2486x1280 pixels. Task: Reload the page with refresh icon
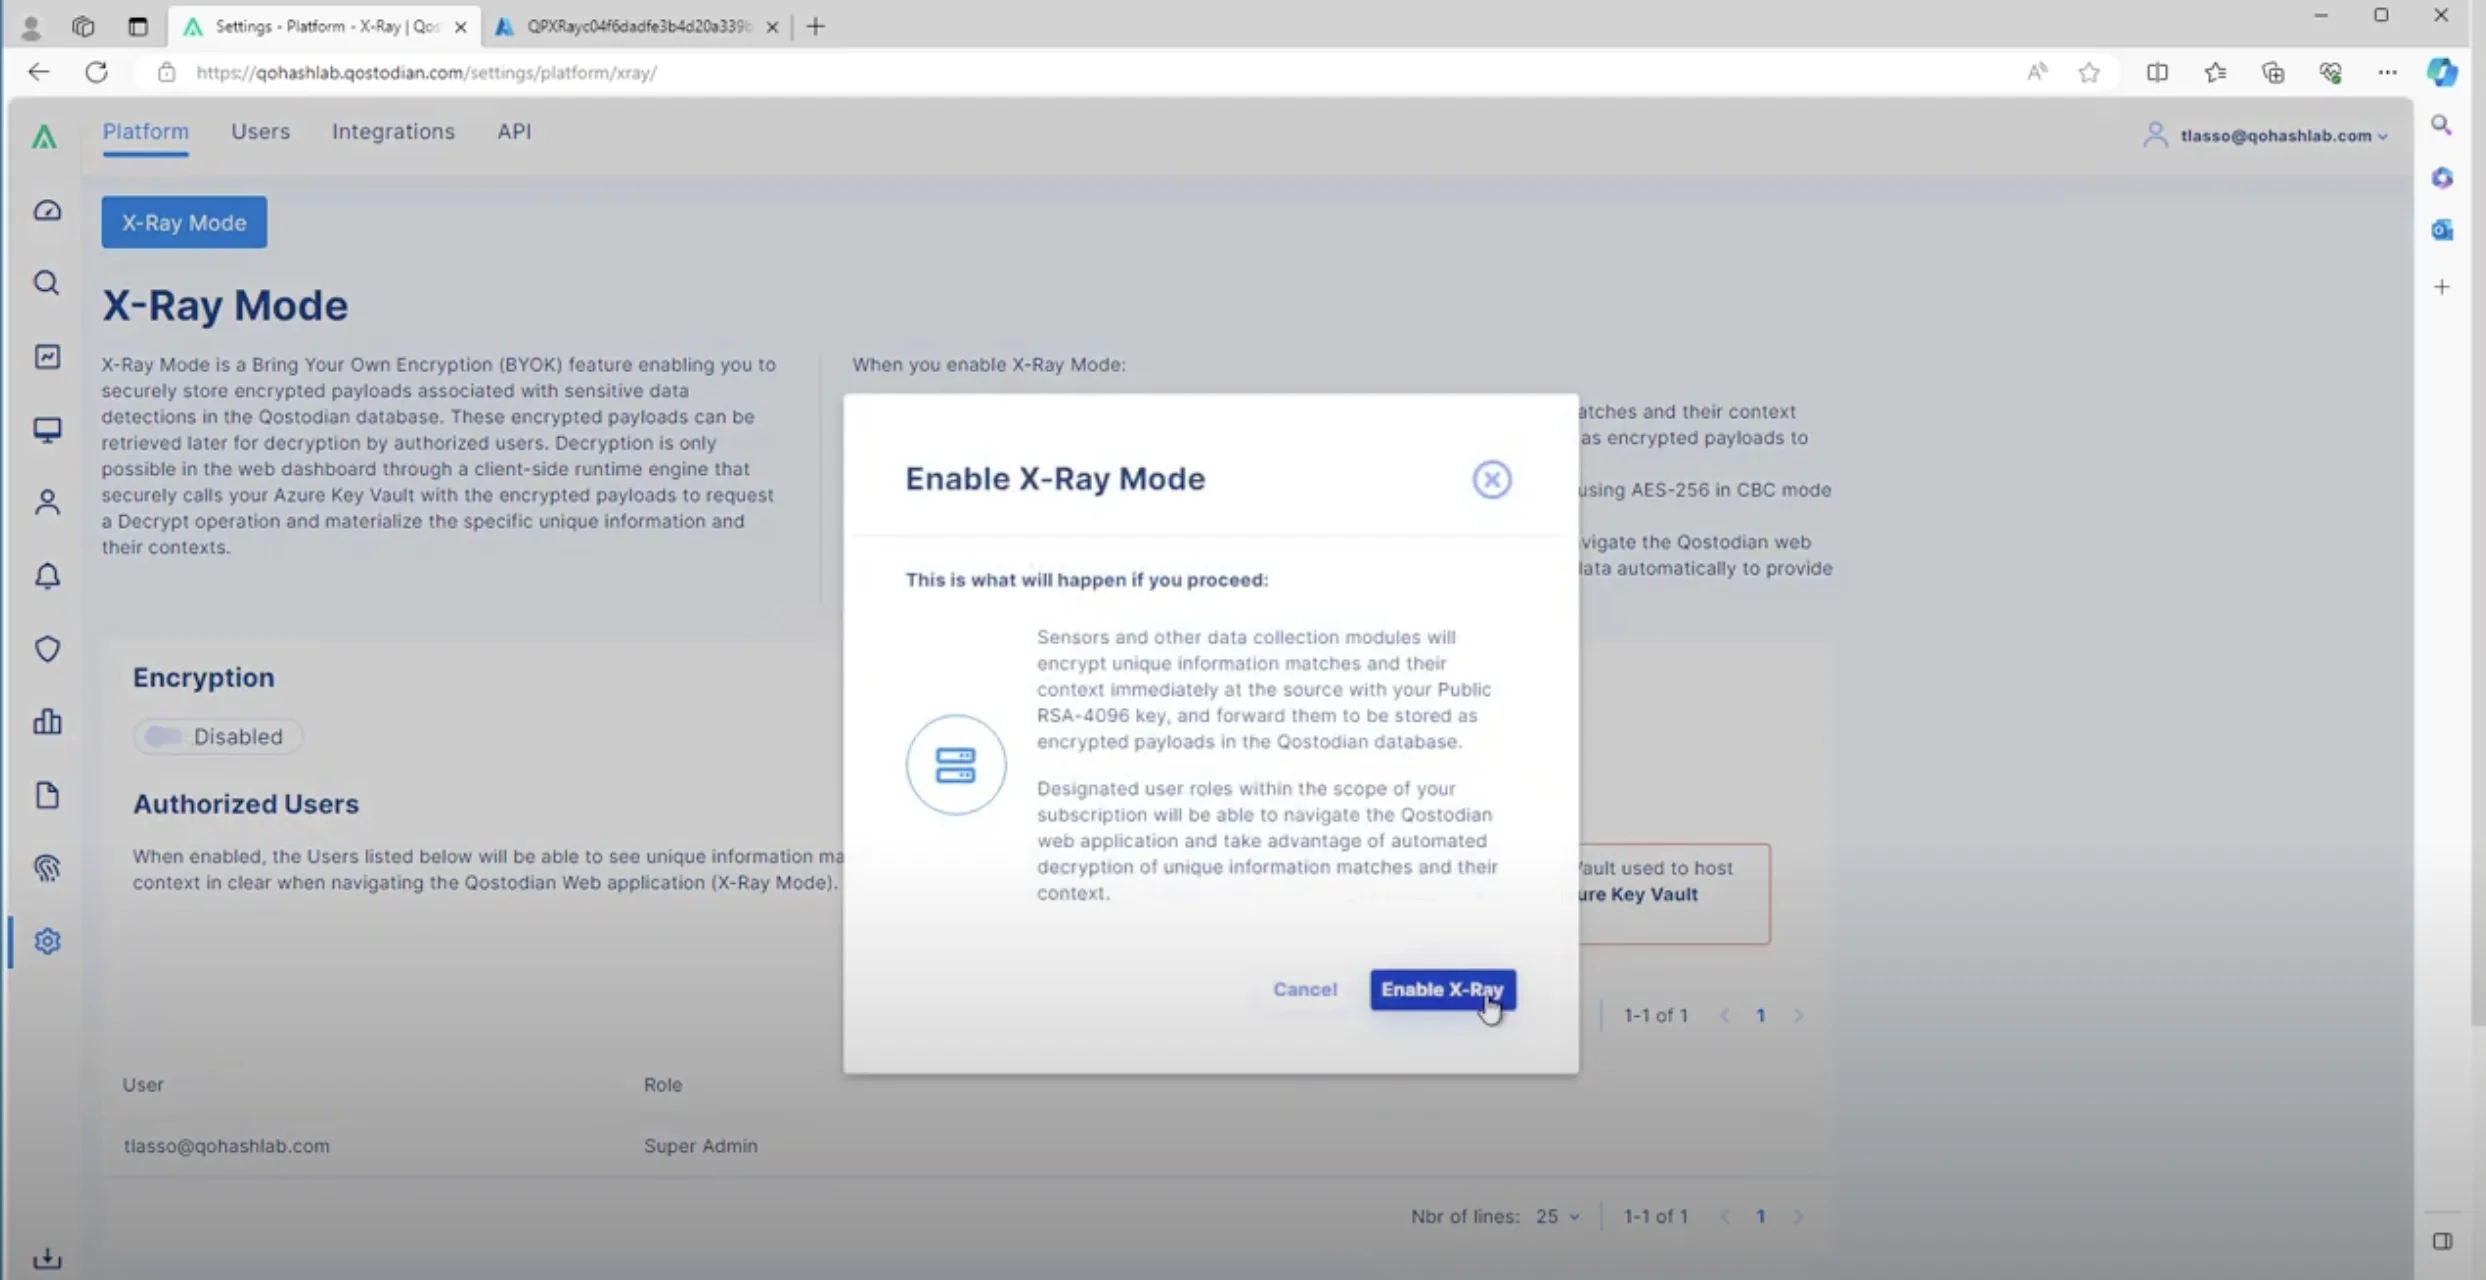tap(96, 72)
